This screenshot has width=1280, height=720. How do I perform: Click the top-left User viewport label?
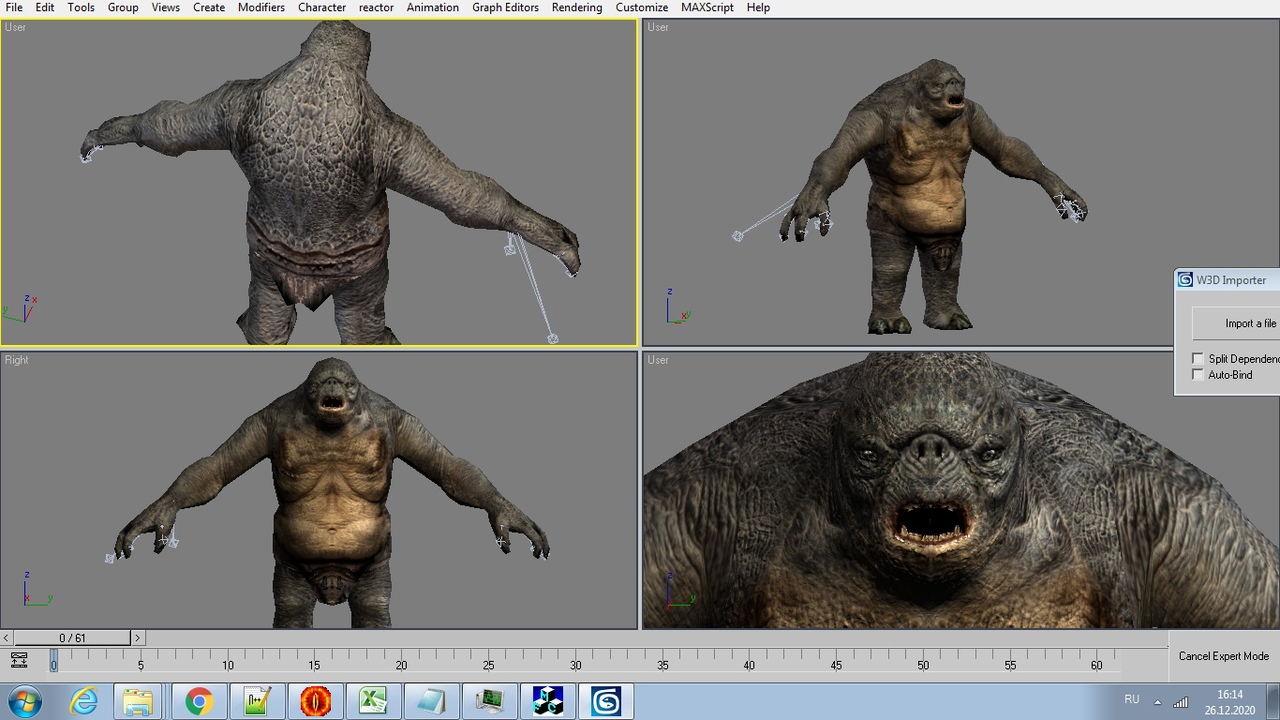(x=15, y=27)
